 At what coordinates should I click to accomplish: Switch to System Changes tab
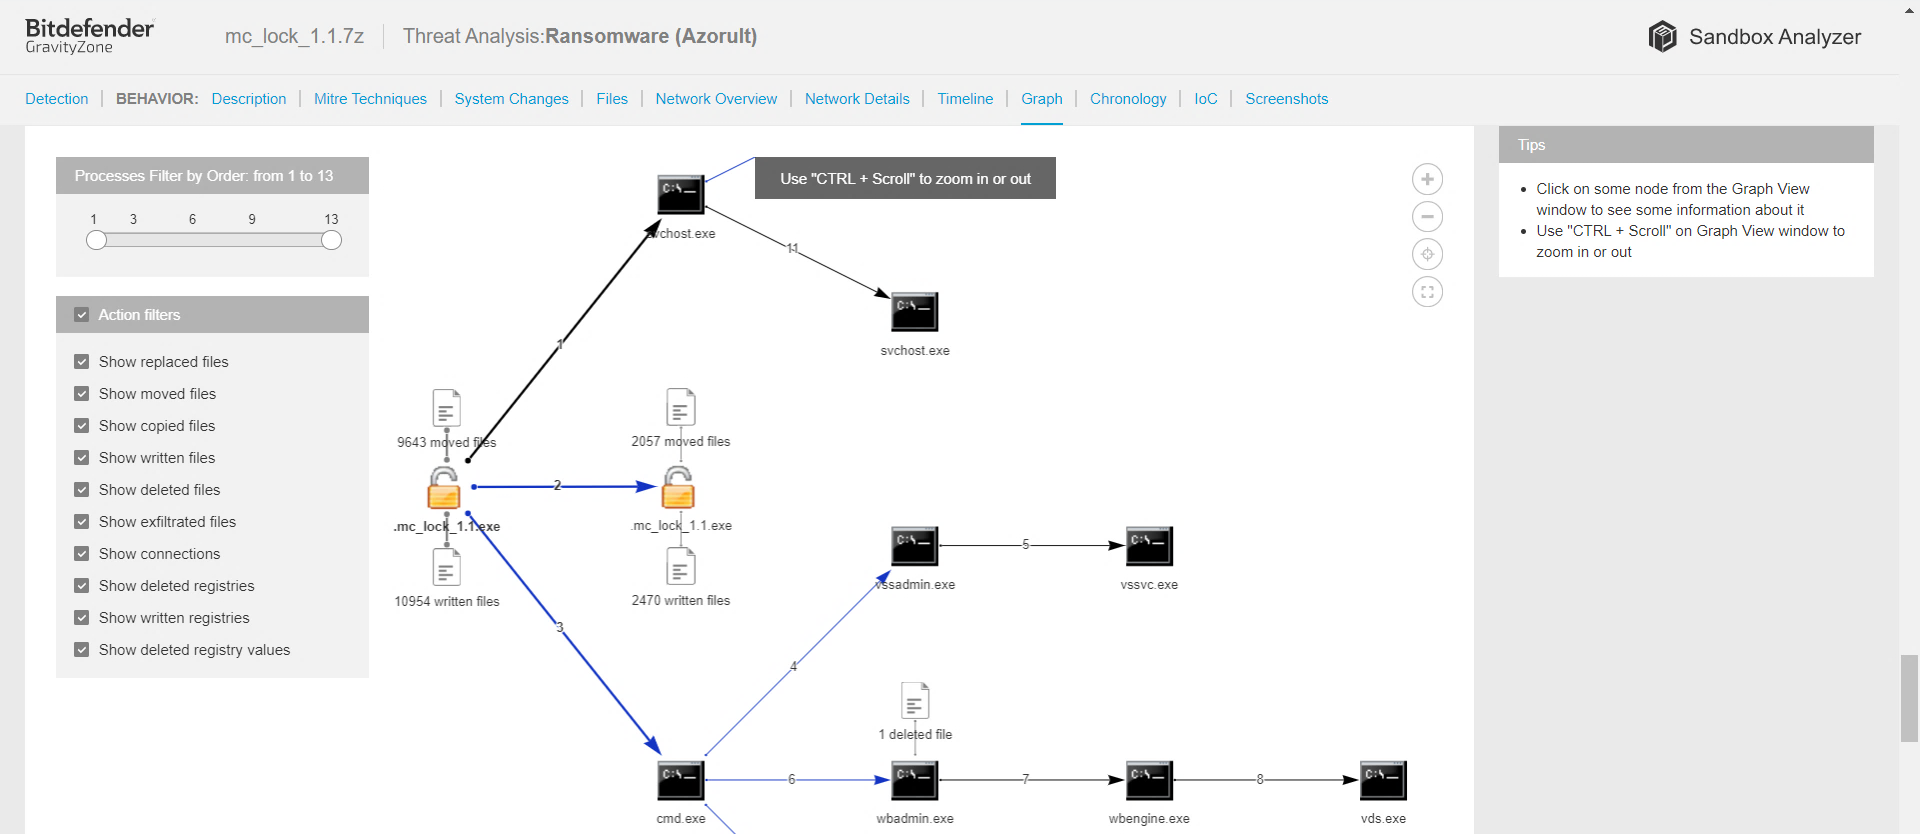click(x=511, y=99)
